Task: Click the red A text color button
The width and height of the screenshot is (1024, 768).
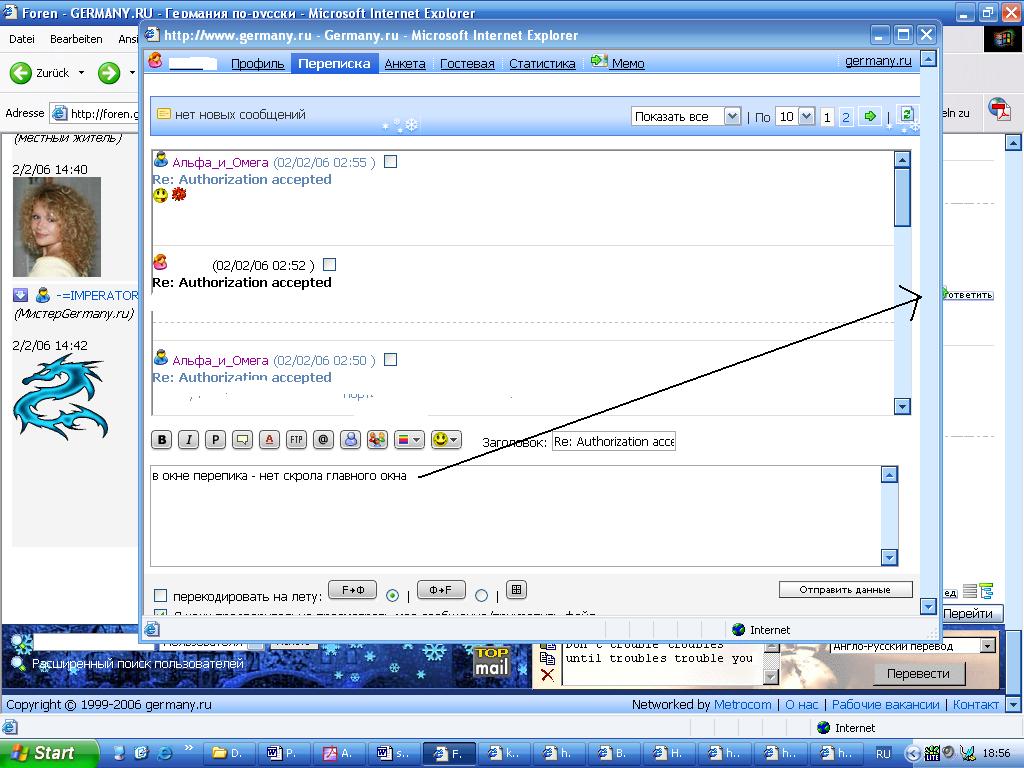Action: click(x=269, y=440)
